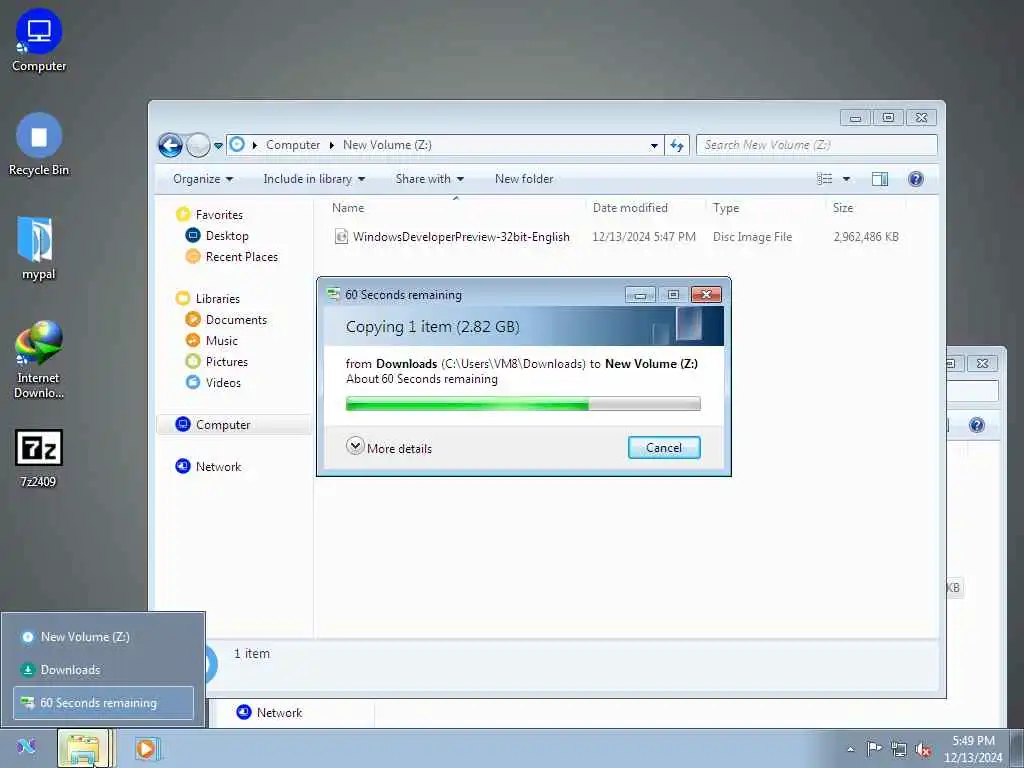This screenshot has height=768, width=1024.
Task: Cancel the file copy operation
Action: point(664,447)
